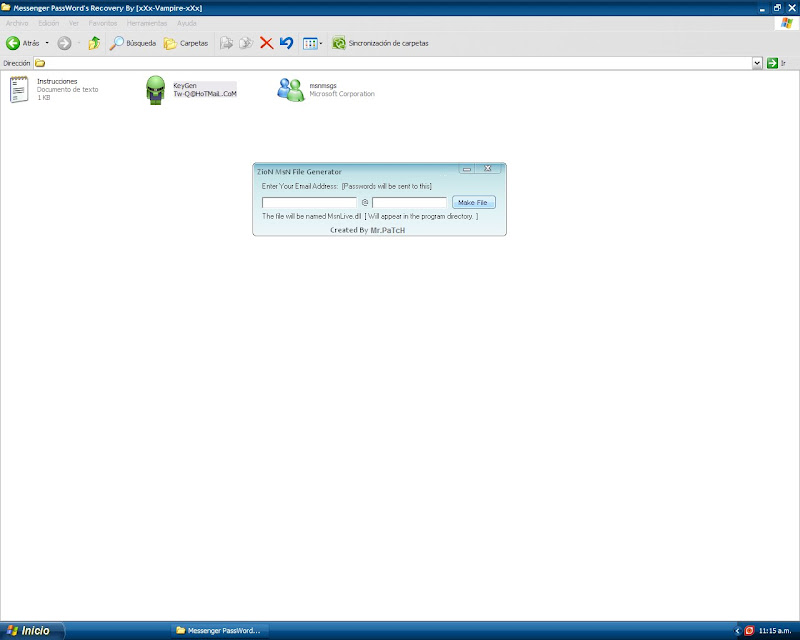Undo with the blue arrow icon
The width and height of the screenshot is (800, 640).
pyautogui.click(x=287, y=43)
